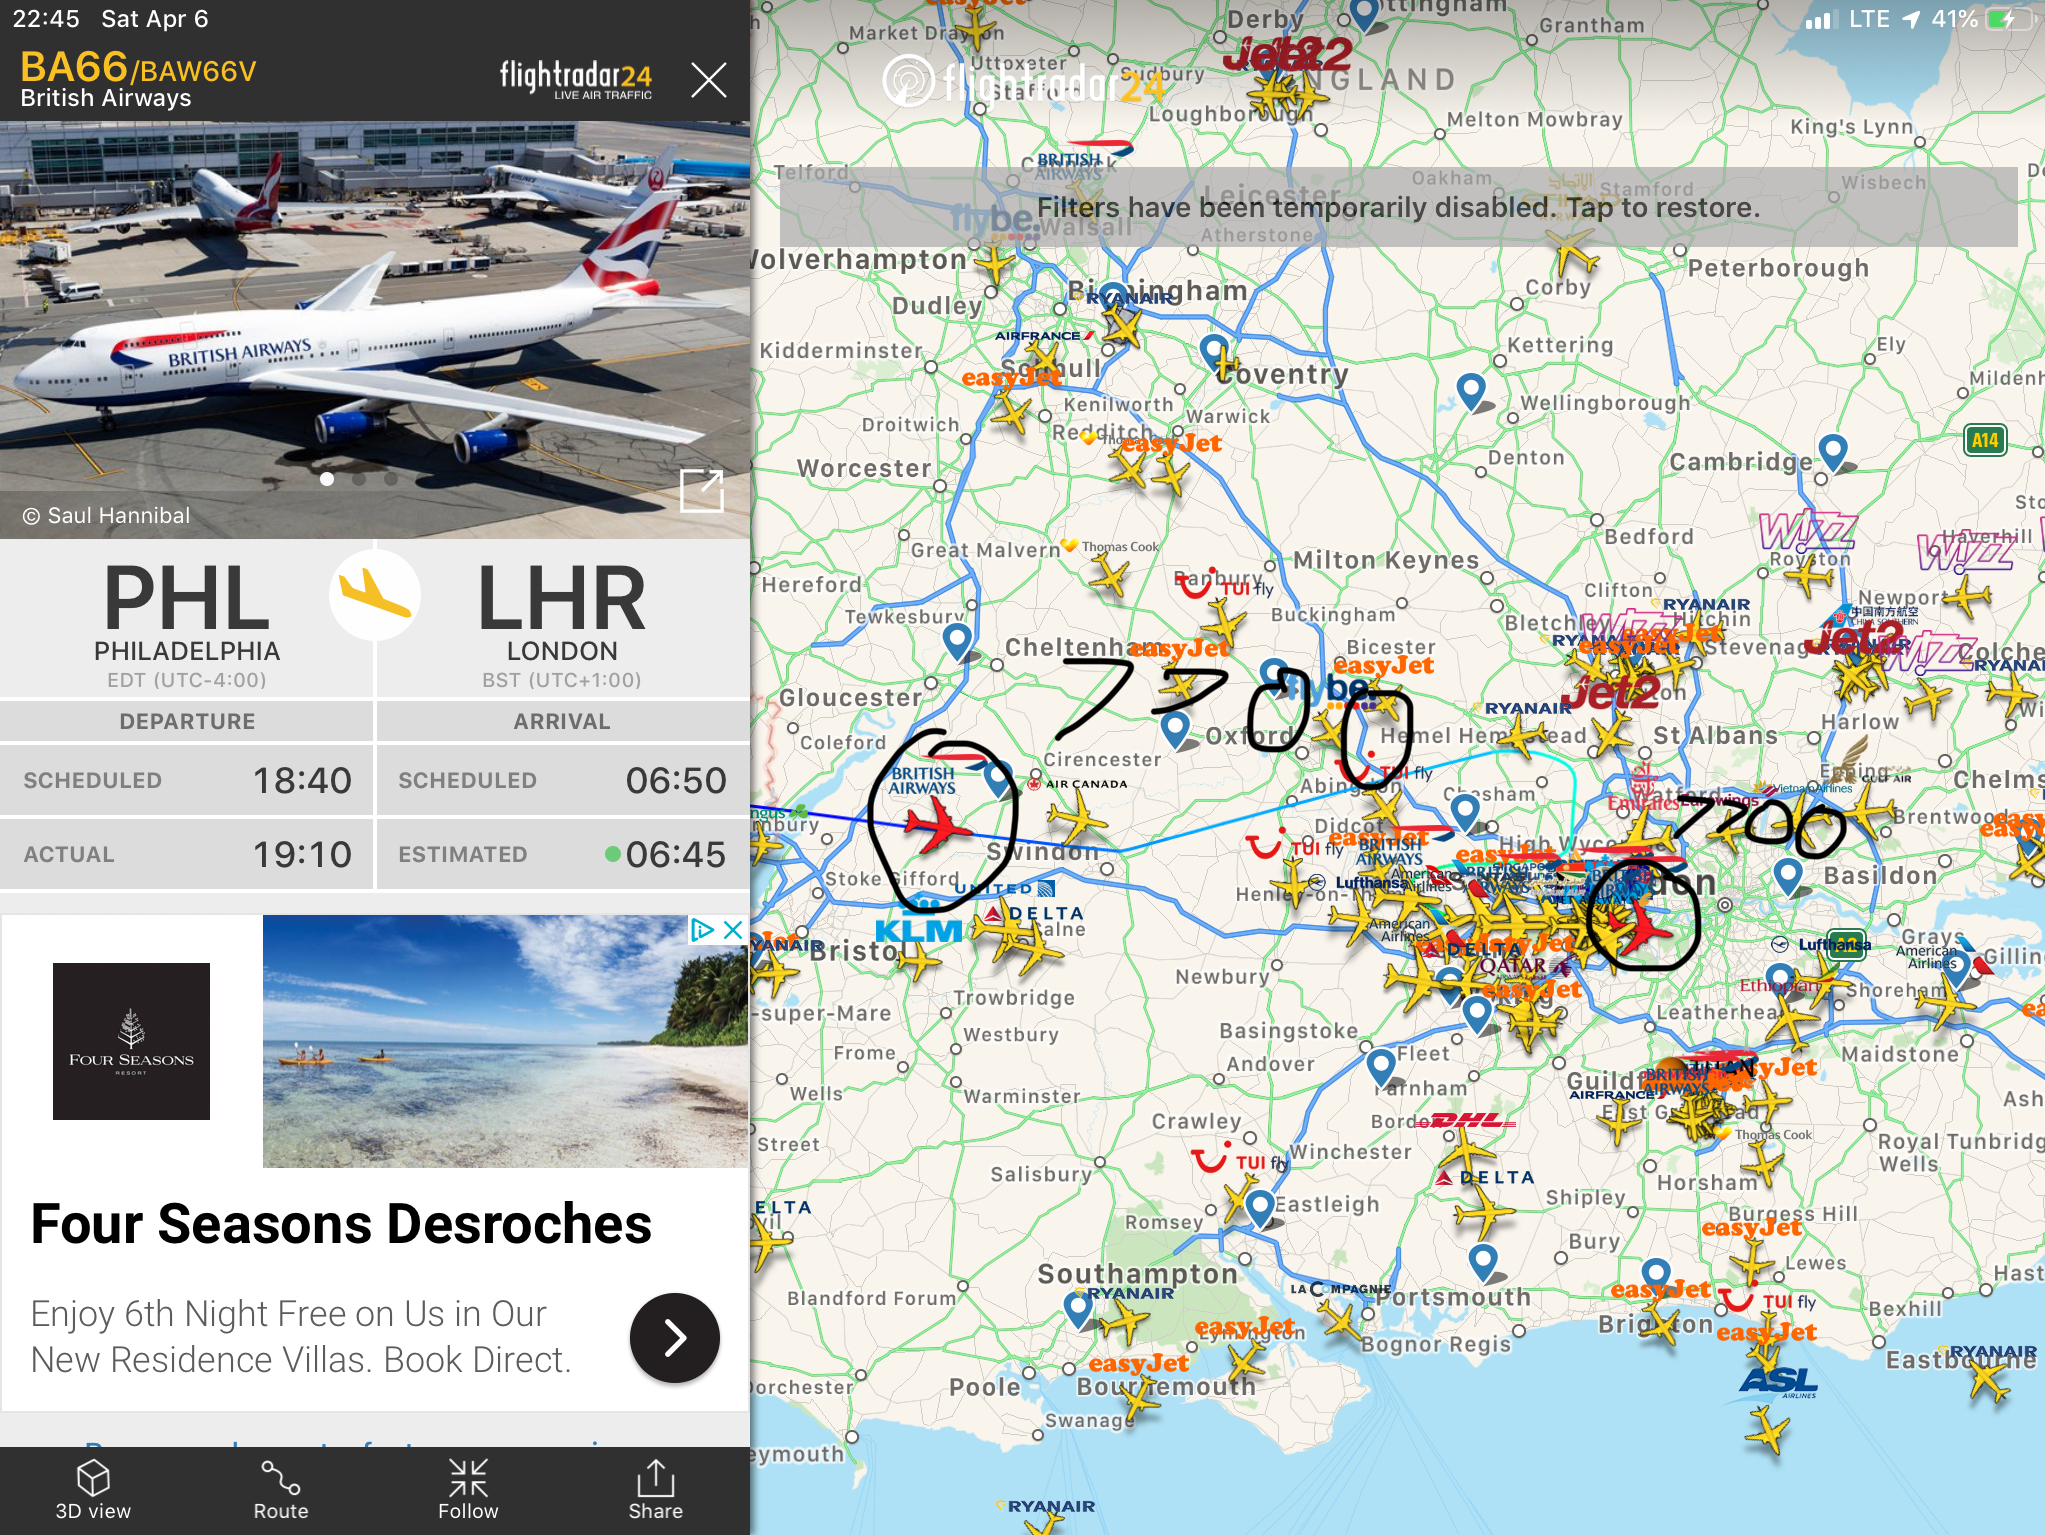Expand the aircraft photo fullscreen
The width and height of the screenshot is (2045, 1535).
tap(701, 490)
